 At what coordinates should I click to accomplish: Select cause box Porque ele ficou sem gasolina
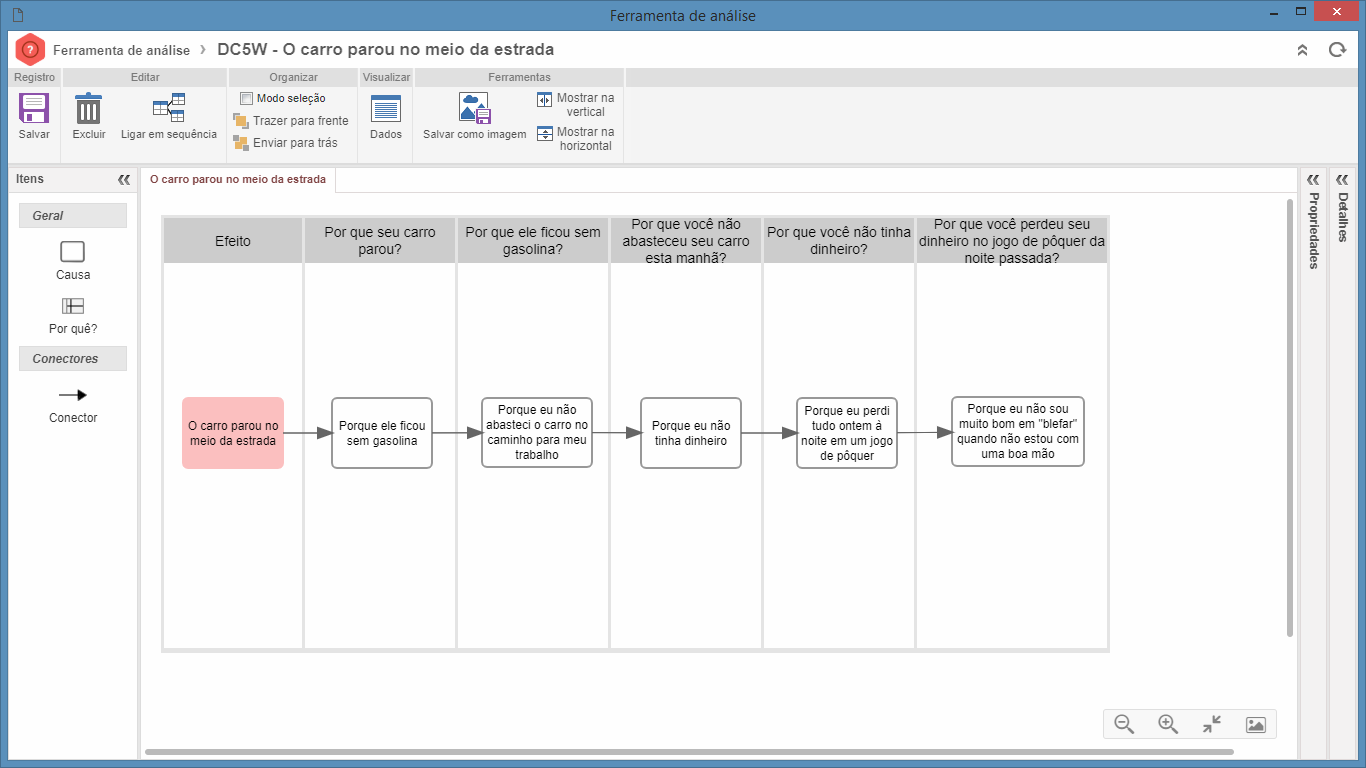[x=382, y=433]
